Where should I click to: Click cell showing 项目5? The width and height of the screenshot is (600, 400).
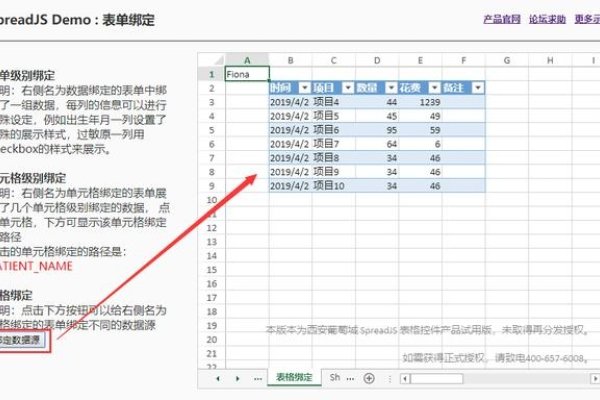334,116
